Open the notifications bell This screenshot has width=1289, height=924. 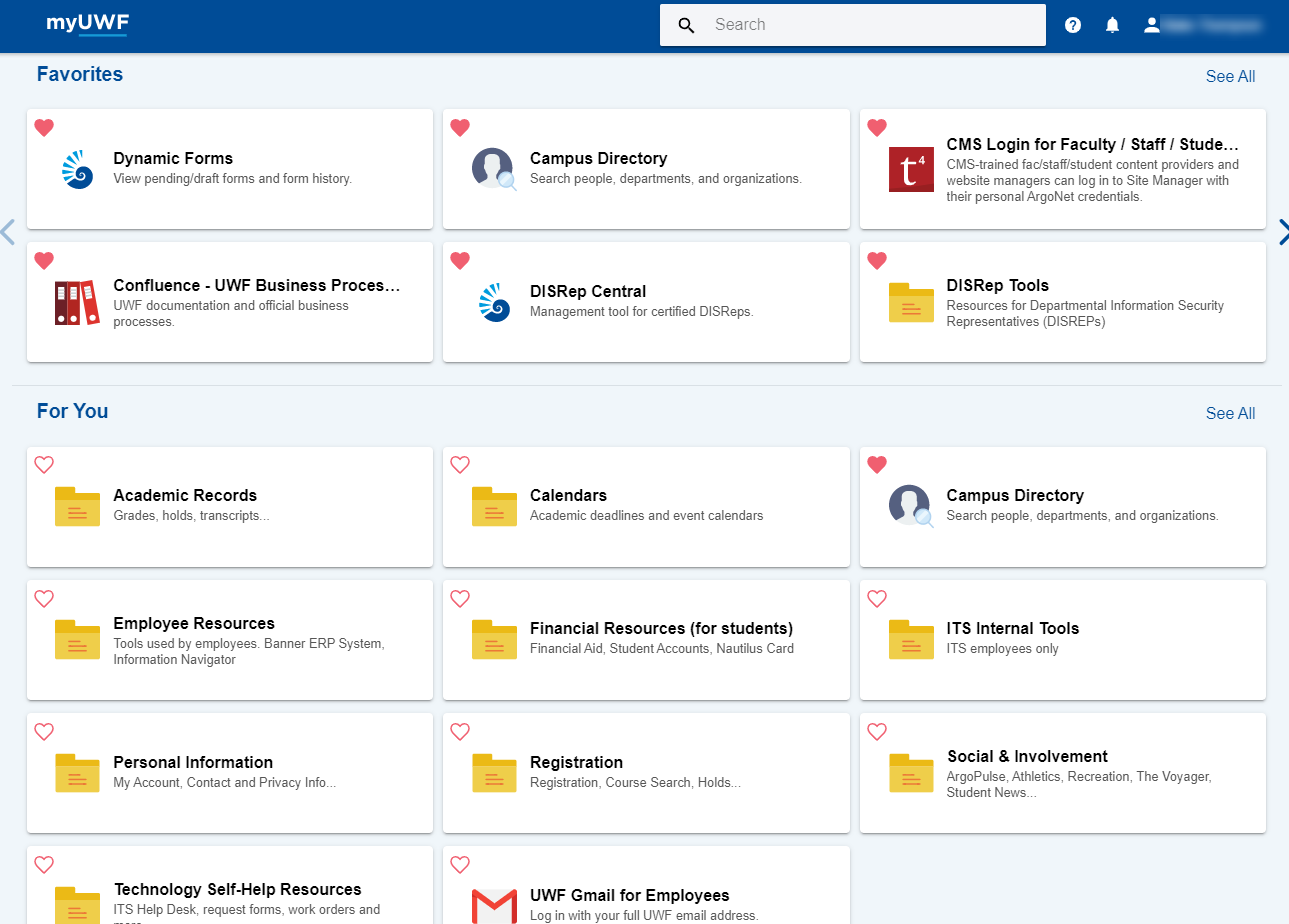pos(1112,25)
